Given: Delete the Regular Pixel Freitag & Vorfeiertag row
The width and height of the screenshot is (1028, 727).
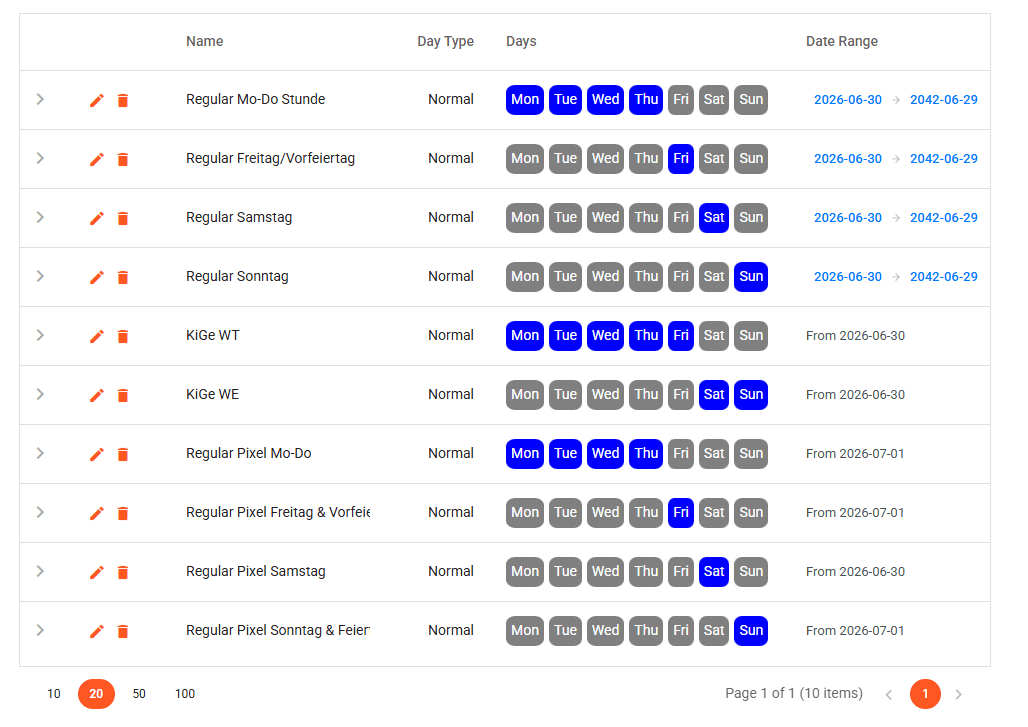Looking at the screenshot, I should point(123,513).
